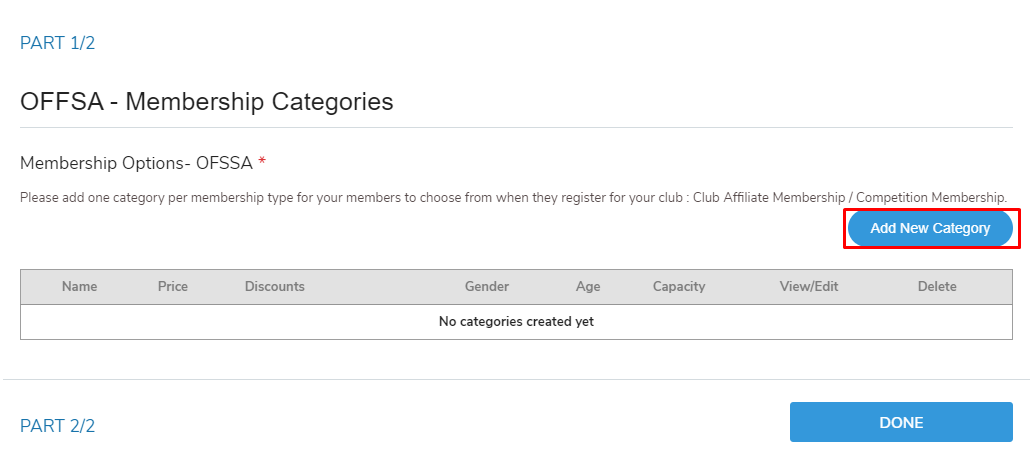Click the Age column header
This screenshot has height=457, width=1034.
click(x=588, y=287)
